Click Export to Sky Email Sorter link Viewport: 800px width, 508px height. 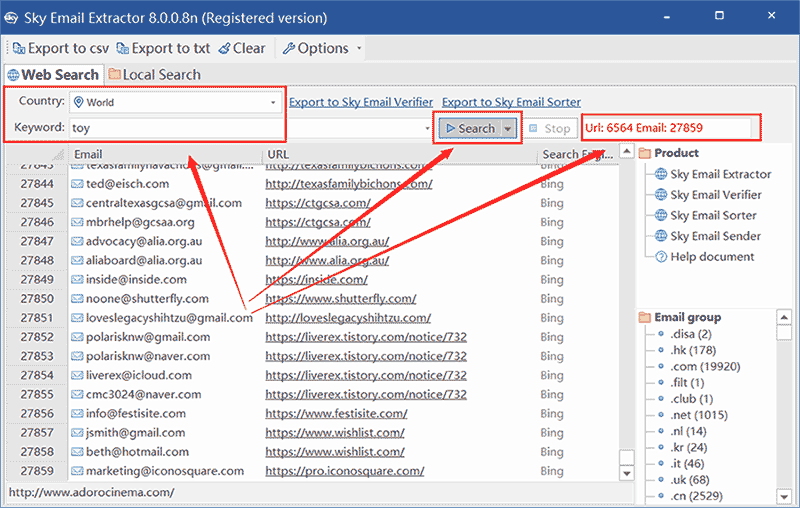tap(511, 102)
